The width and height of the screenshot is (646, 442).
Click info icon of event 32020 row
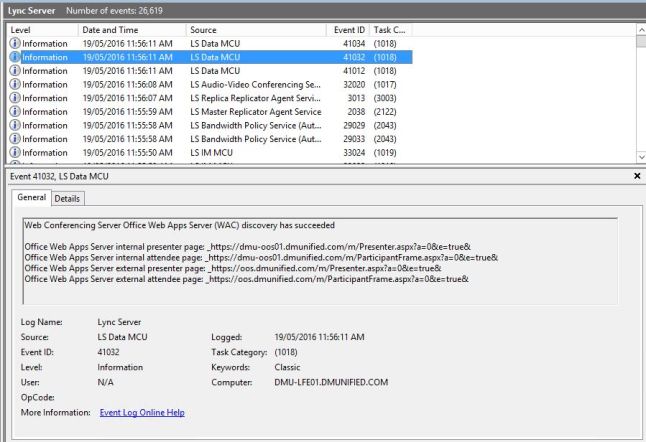pos(15,84)
